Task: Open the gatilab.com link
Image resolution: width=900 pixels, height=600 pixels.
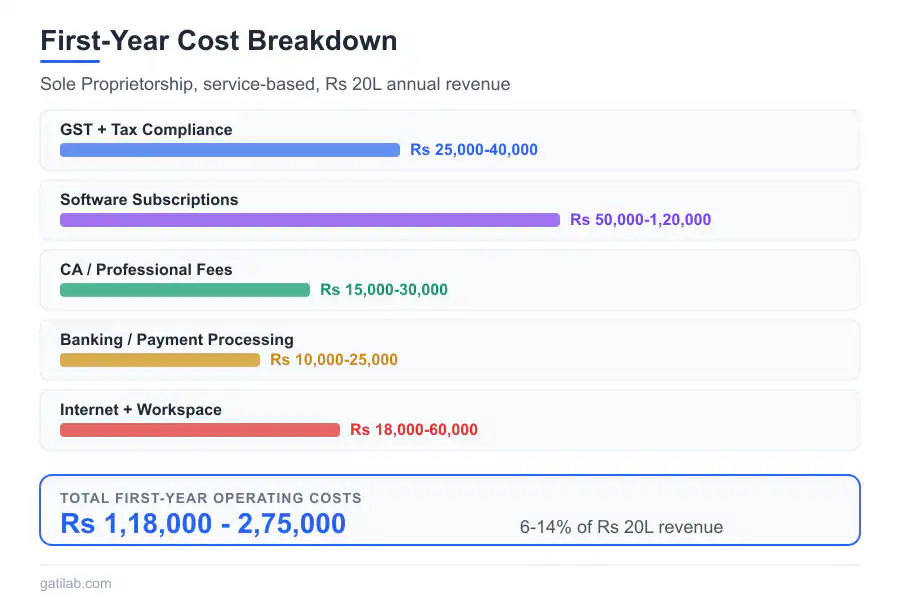Action: click(75, 583)
